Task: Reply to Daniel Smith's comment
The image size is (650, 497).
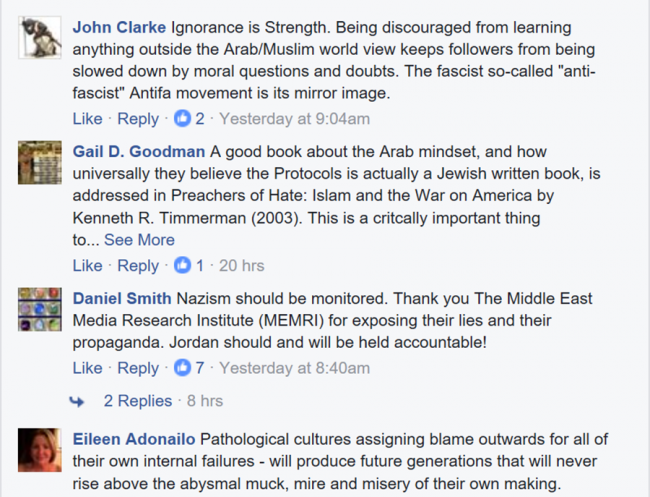Action: pyautogui.click(x=138, y=368)
